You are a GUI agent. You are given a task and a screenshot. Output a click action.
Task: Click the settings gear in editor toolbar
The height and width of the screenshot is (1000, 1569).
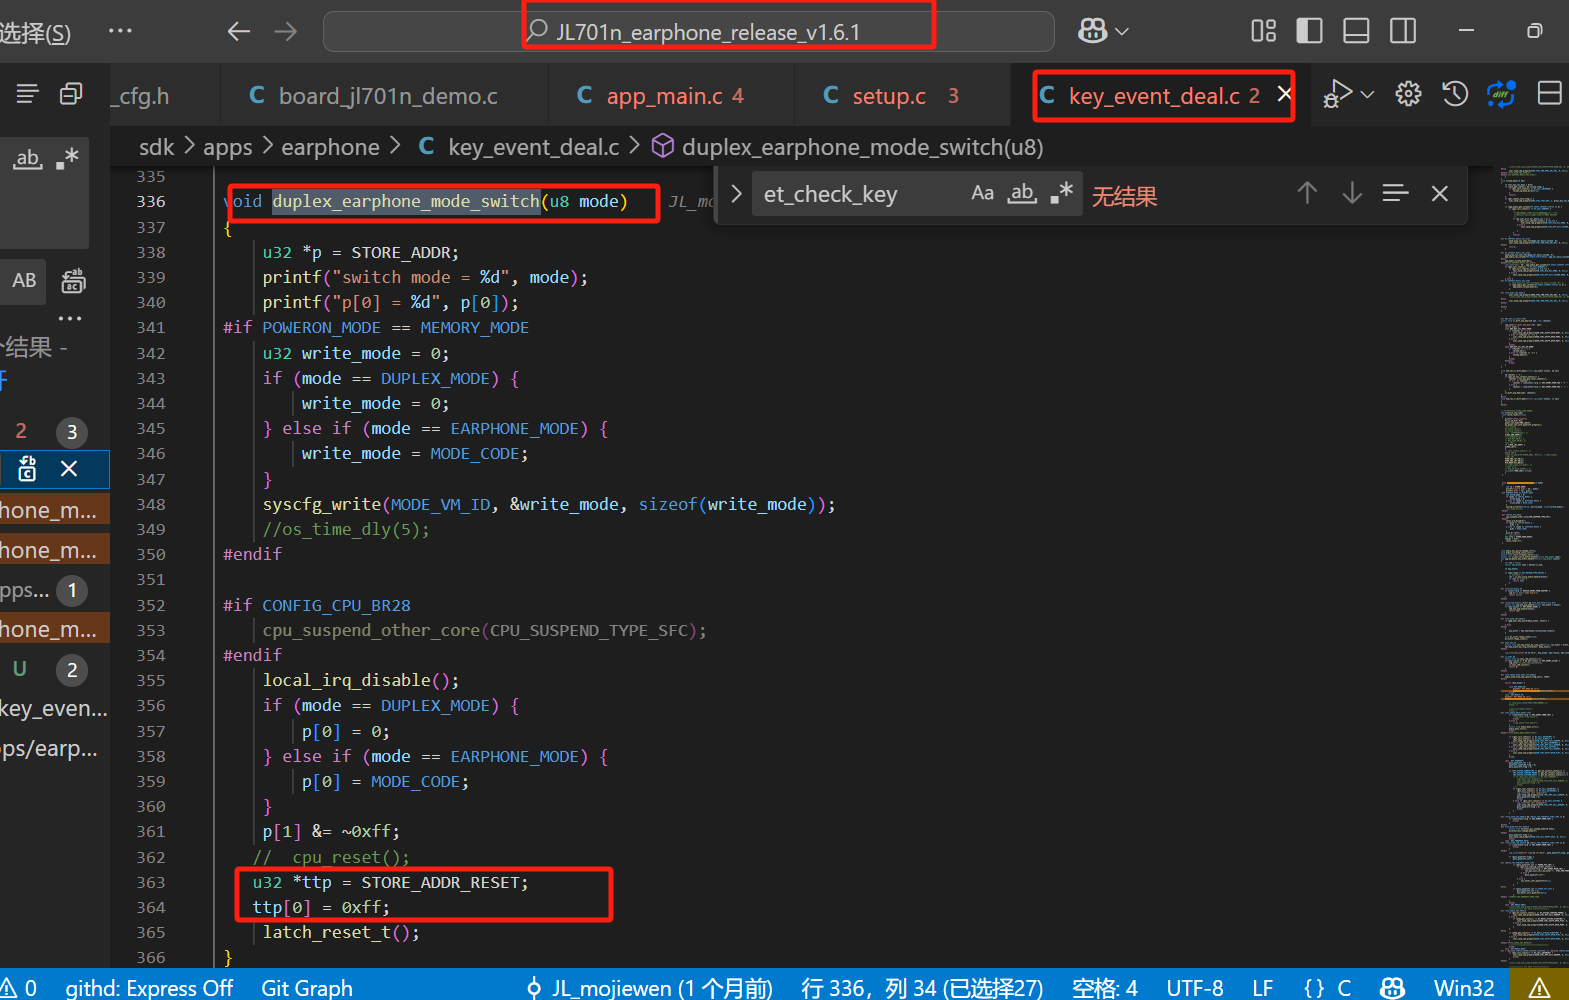[x=1408, y=94]
